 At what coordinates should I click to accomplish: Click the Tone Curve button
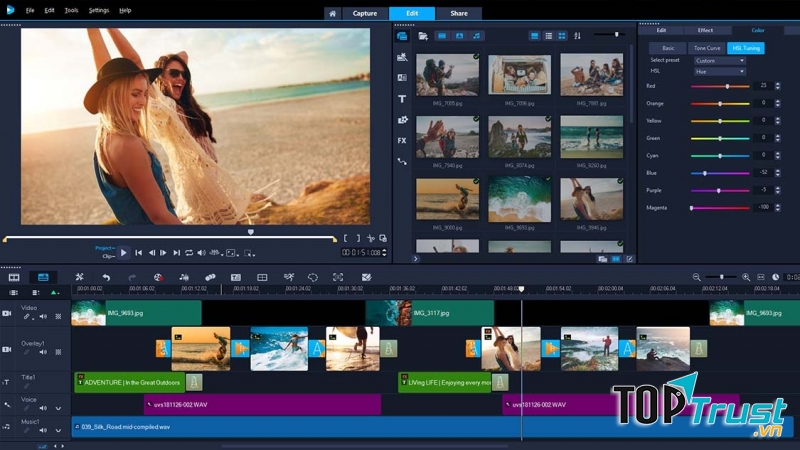point(707,48)
